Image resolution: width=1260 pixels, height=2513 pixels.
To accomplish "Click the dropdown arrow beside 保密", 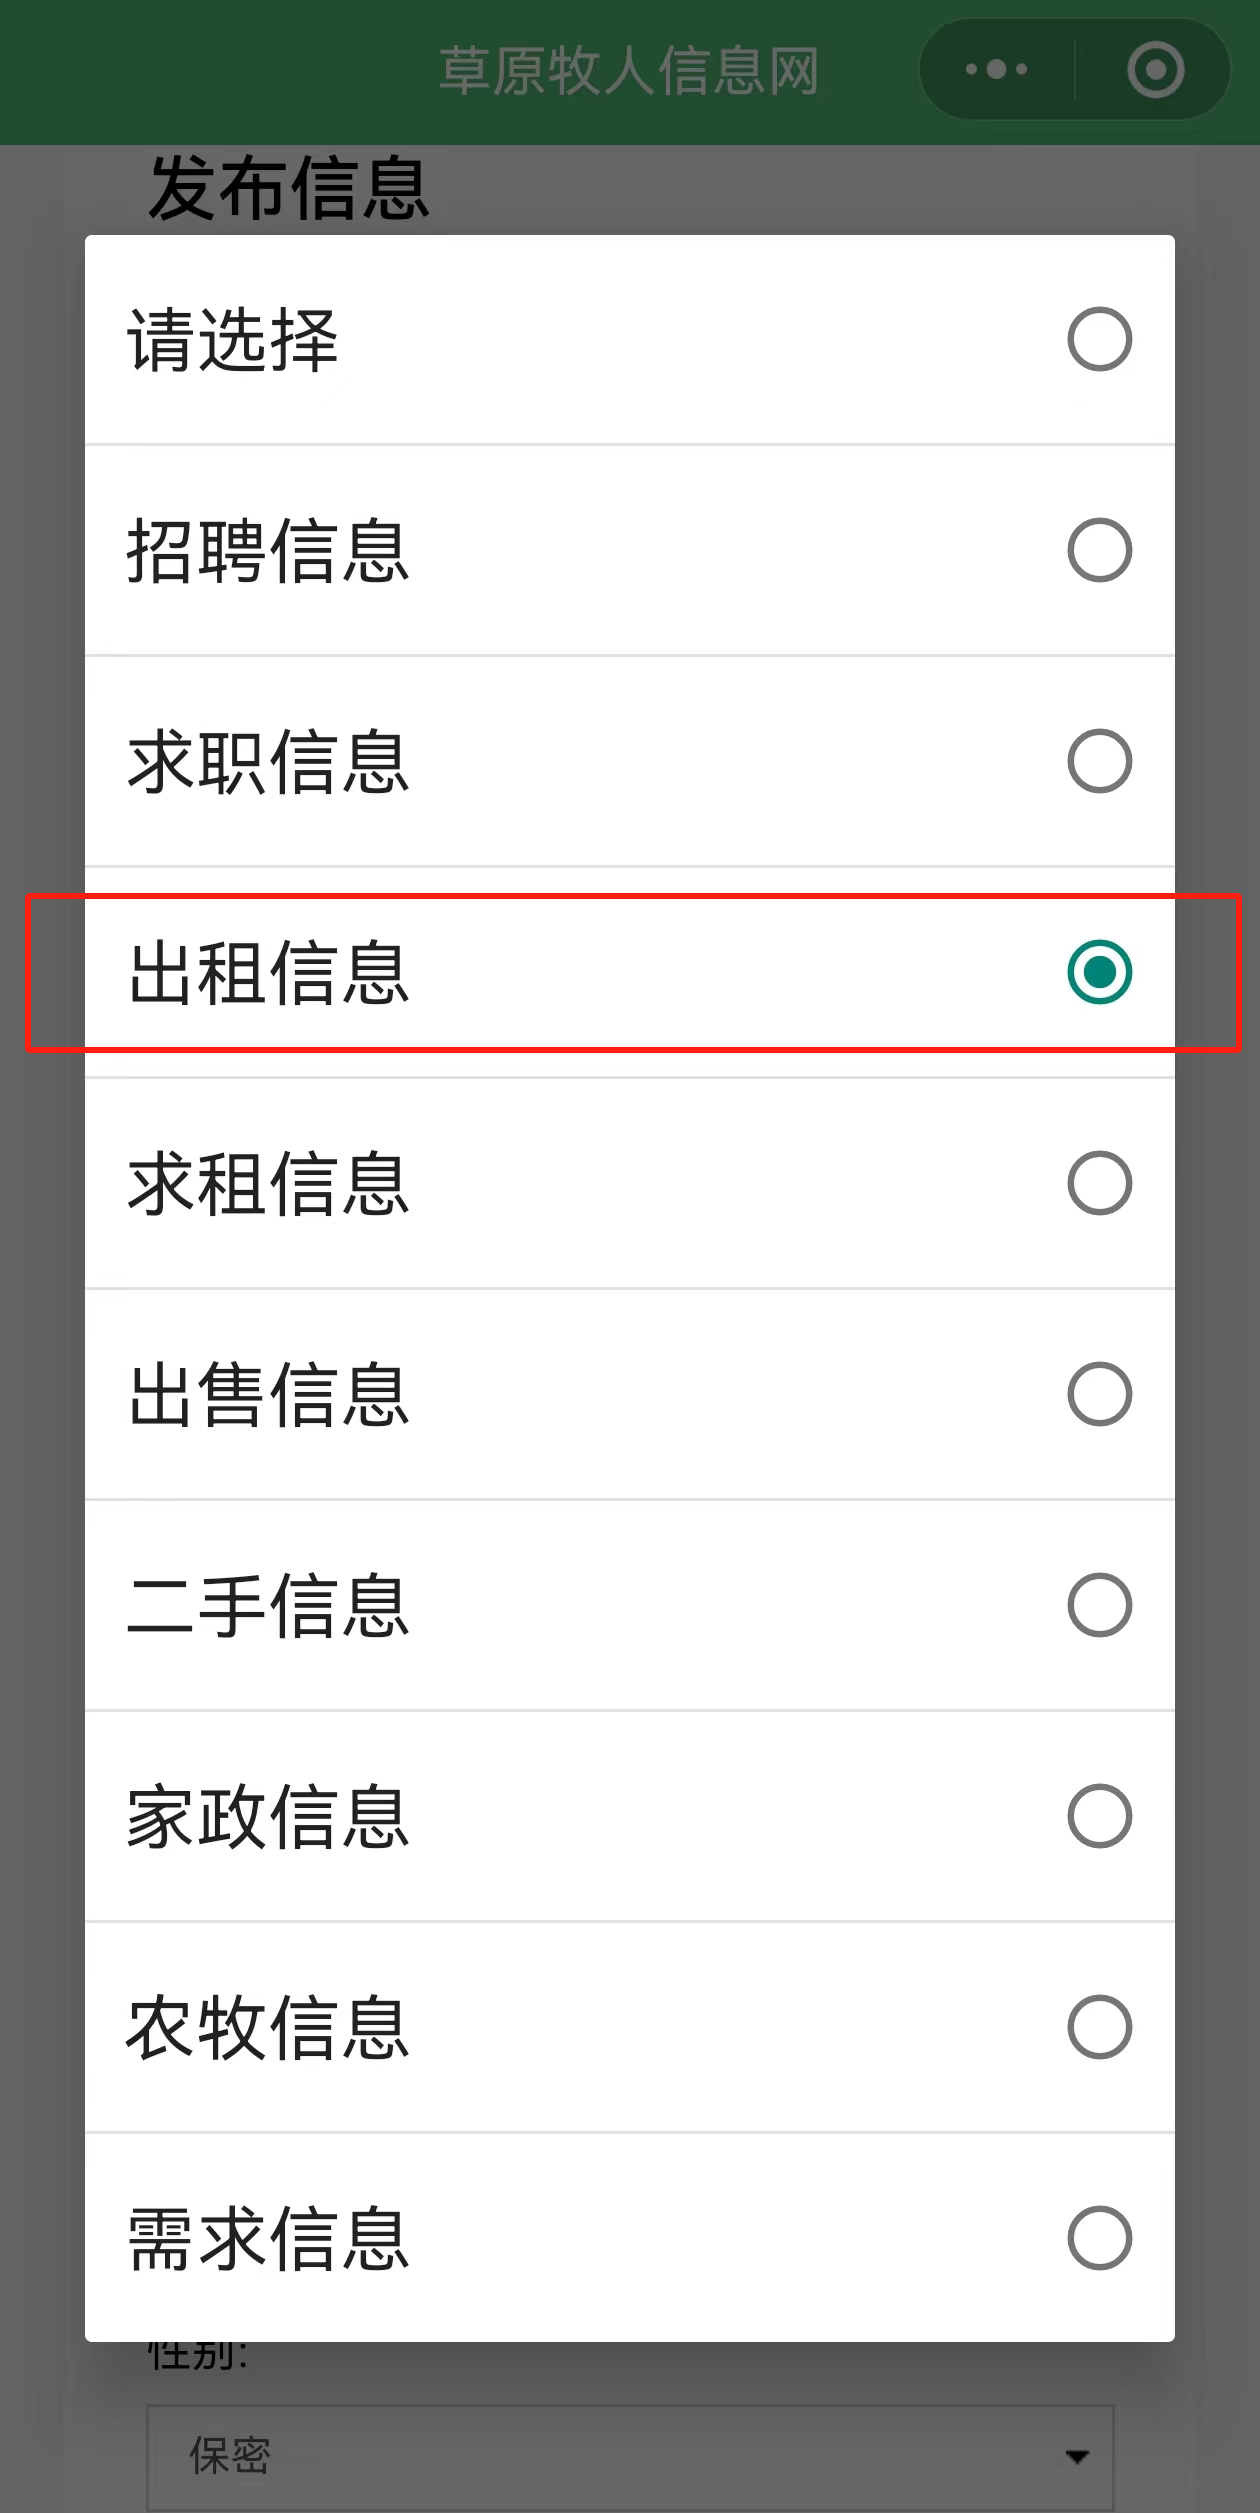I will [x=1077, y=2457].
